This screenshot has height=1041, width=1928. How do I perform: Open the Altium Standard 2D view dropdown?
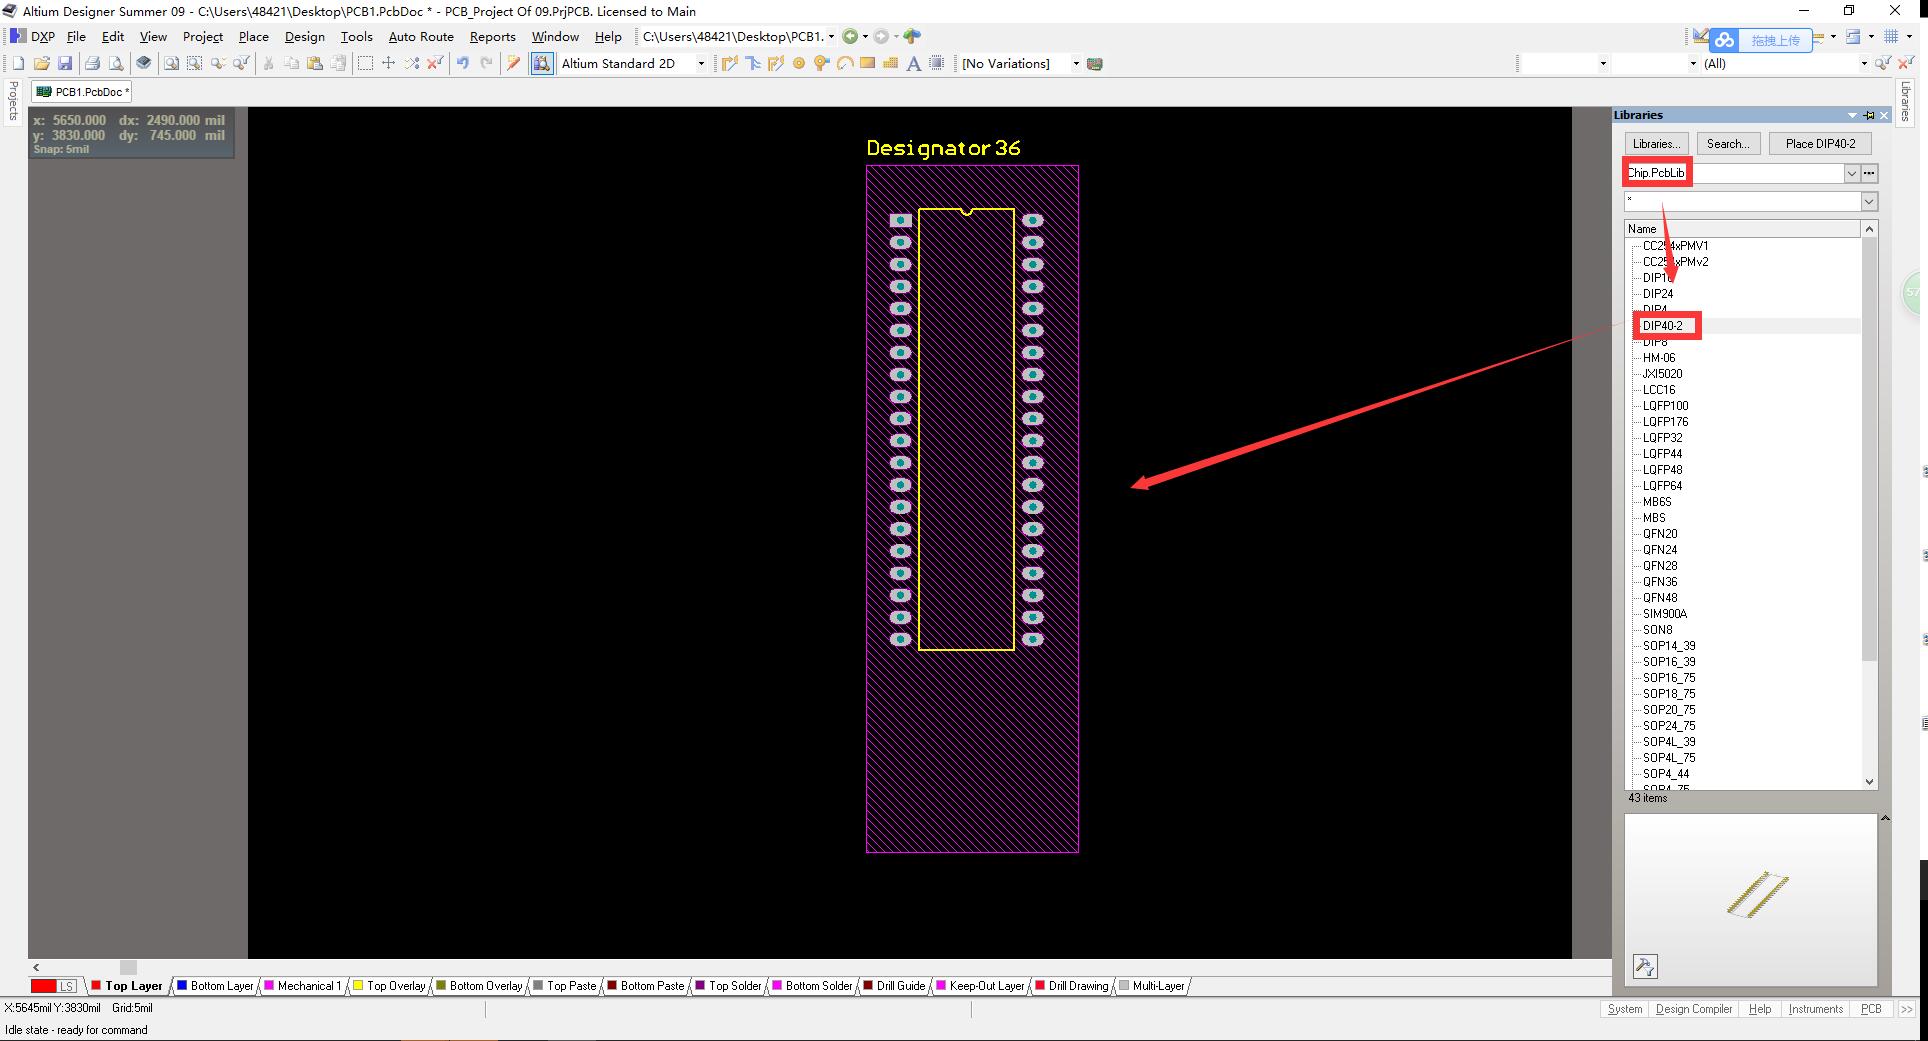701,63
